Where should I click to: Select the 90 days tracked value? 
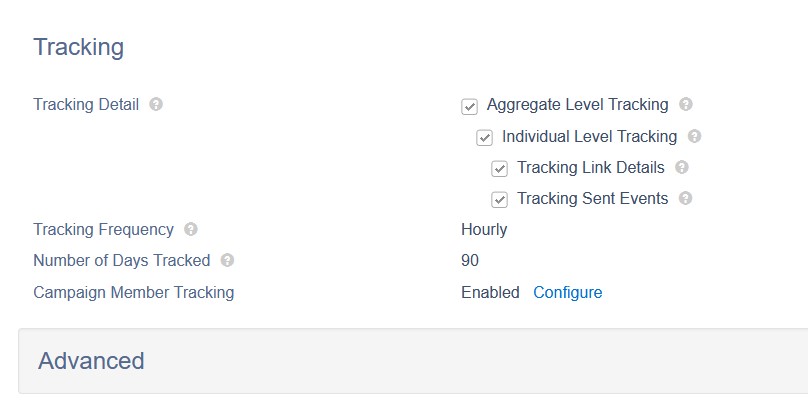click(x=470, y=260)
